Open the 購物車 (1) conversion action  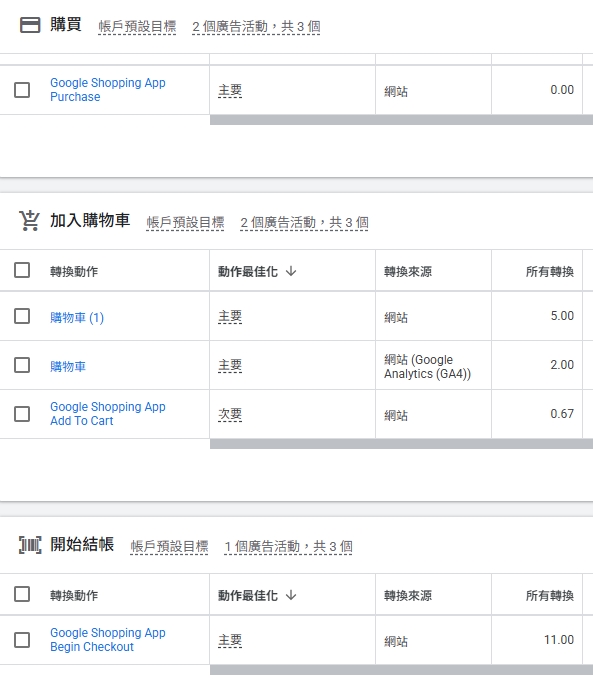(77, 317)
